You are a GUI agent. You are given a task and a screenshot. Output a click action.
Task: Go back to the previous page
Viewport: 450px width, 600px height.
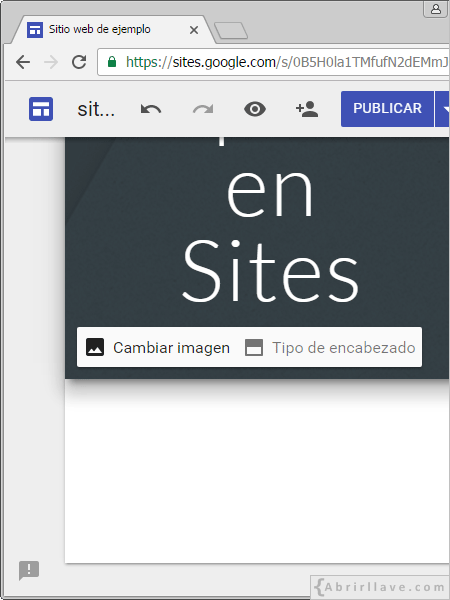point(23,62)
